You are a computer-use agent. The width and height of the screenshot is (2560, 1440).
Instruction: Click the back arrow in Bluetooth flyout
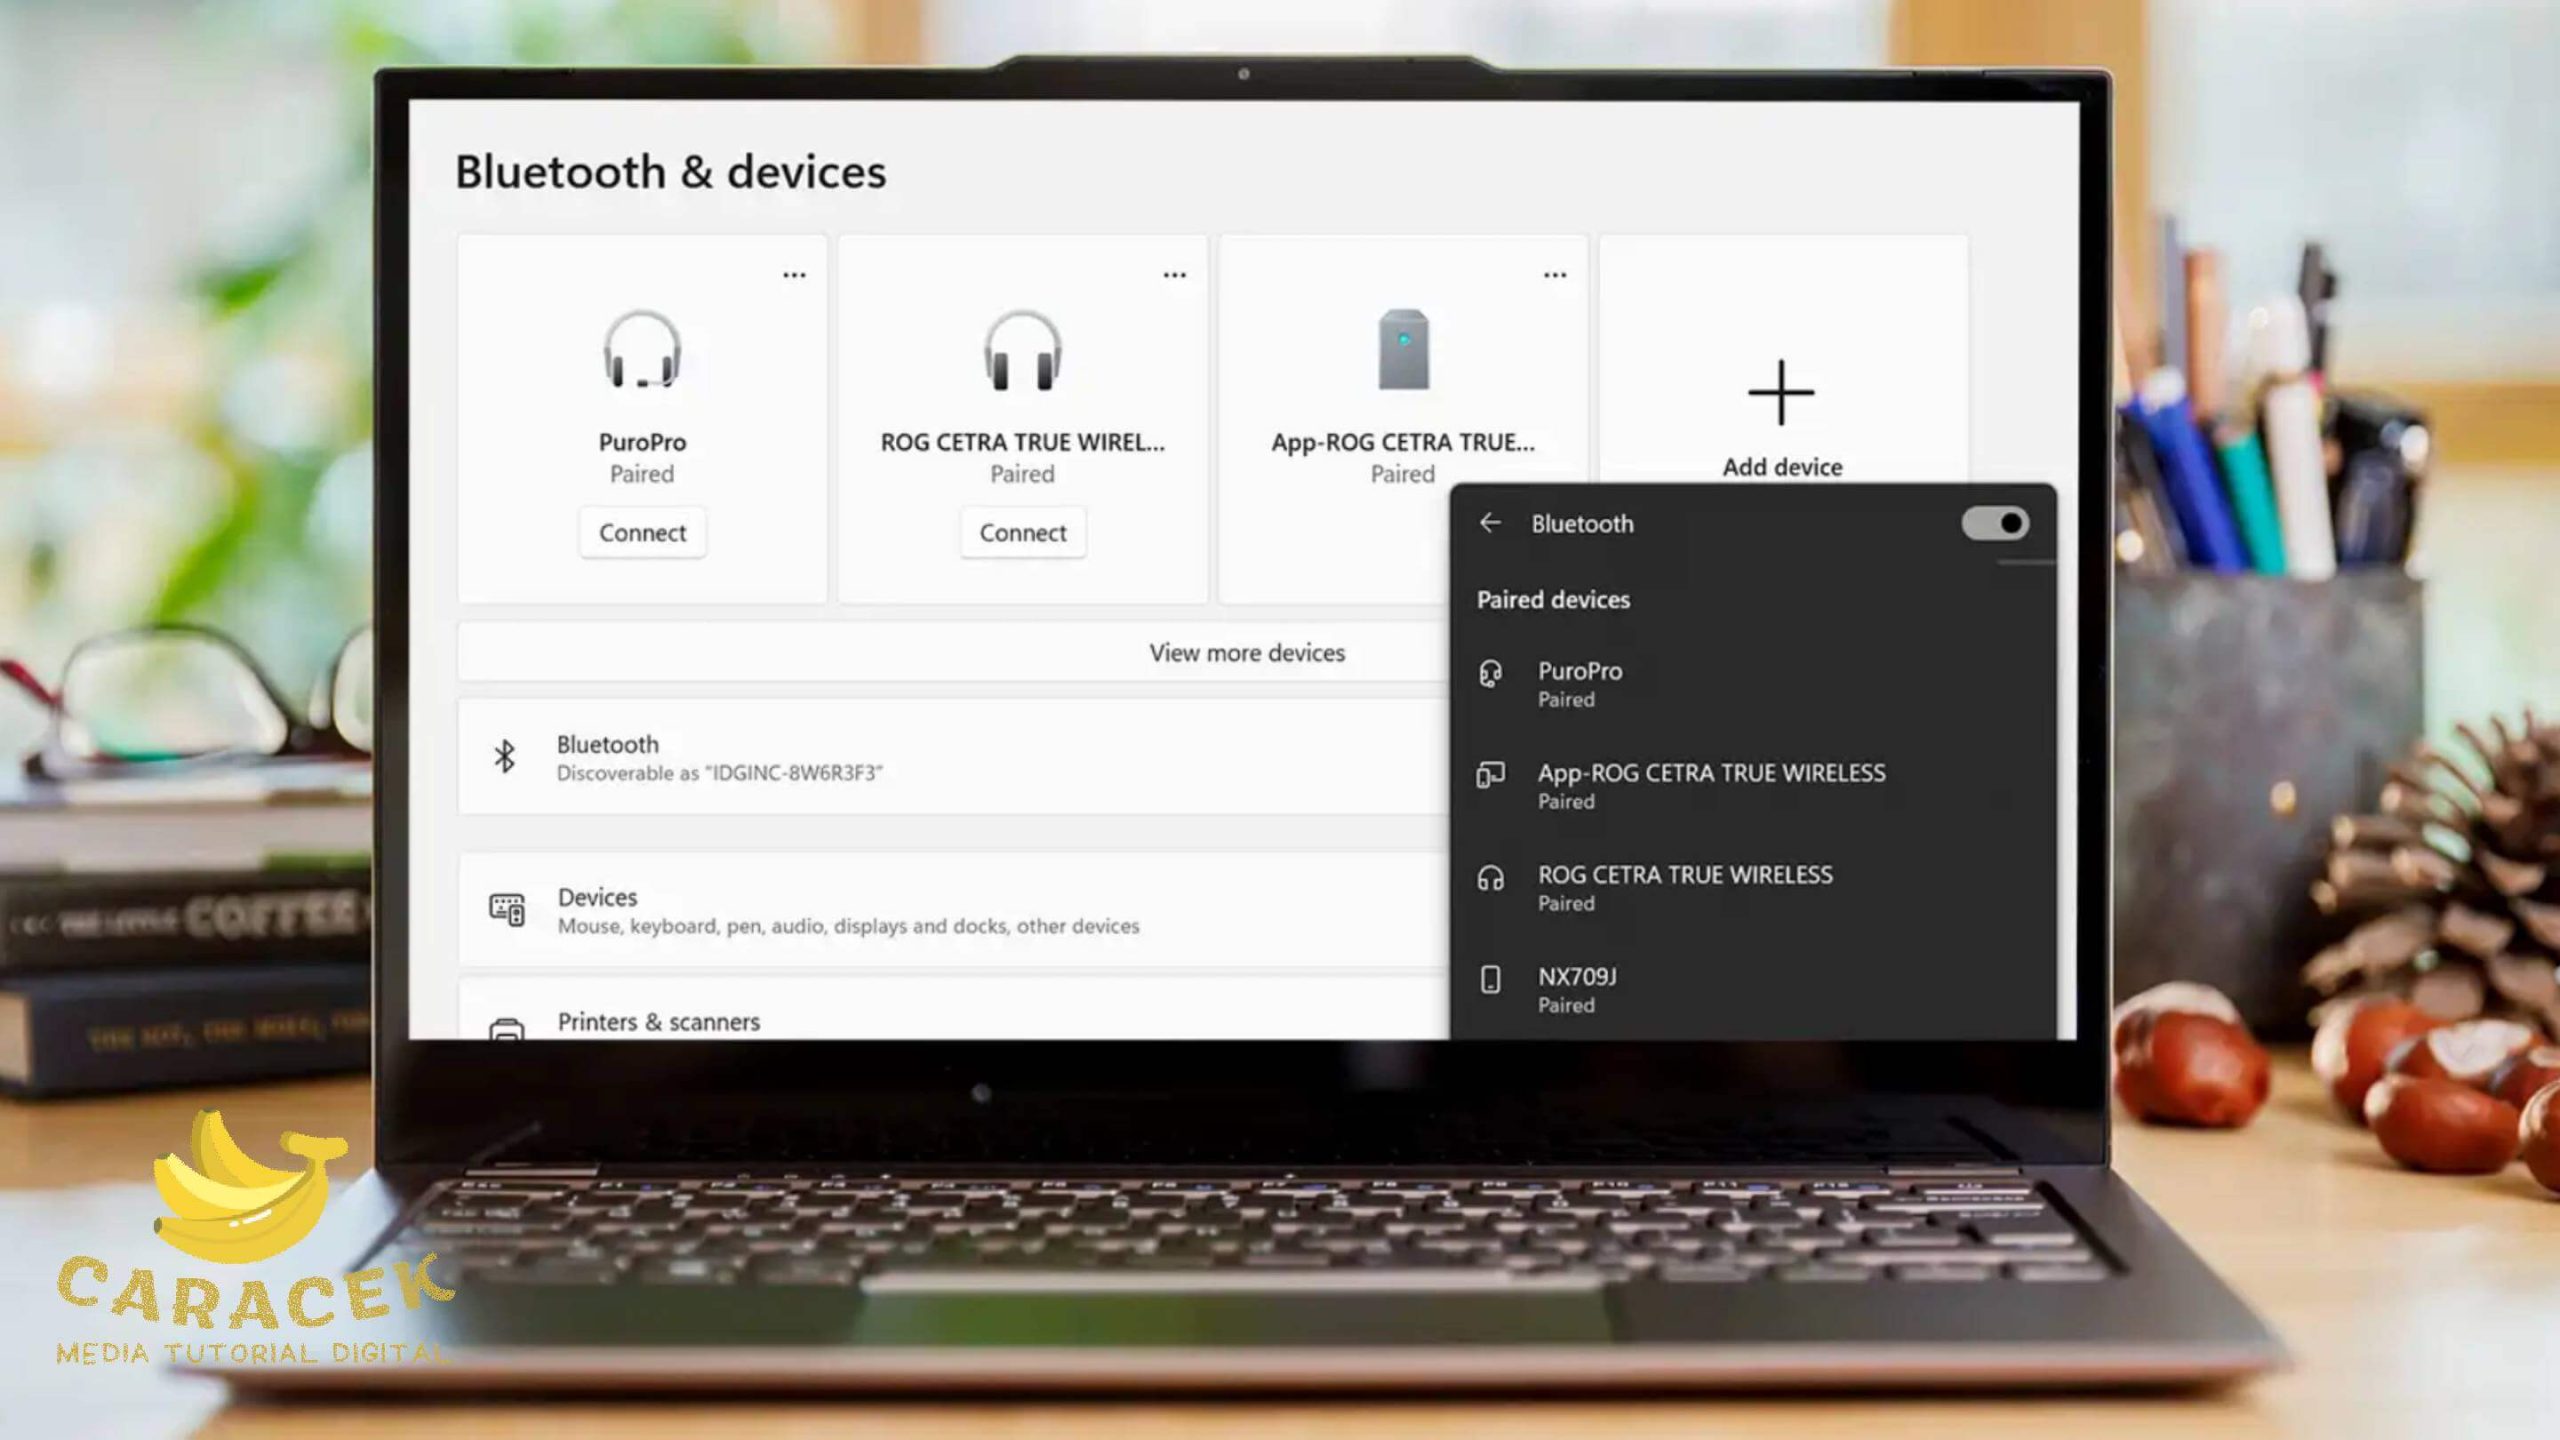coord(1490,523)
